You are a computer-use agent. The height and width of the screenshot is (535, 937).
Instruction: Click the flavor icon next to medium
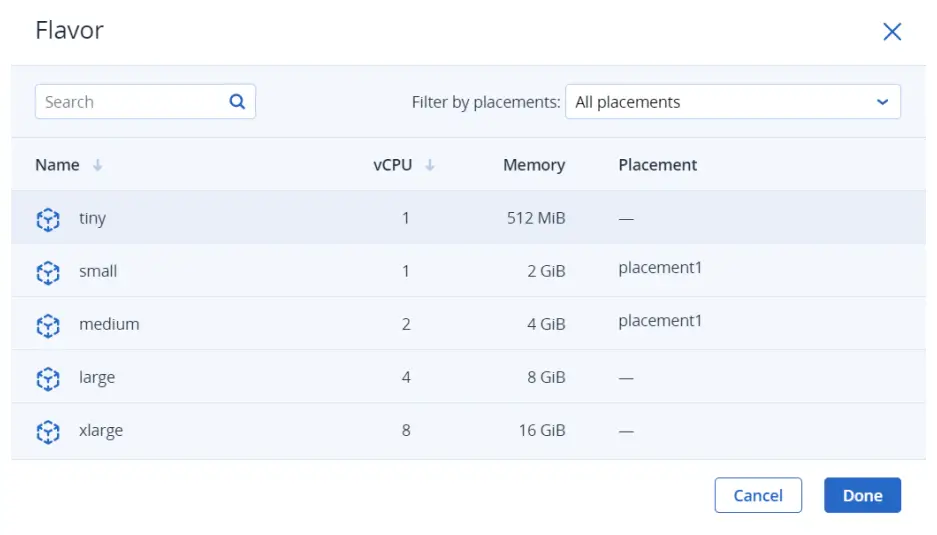48,325
